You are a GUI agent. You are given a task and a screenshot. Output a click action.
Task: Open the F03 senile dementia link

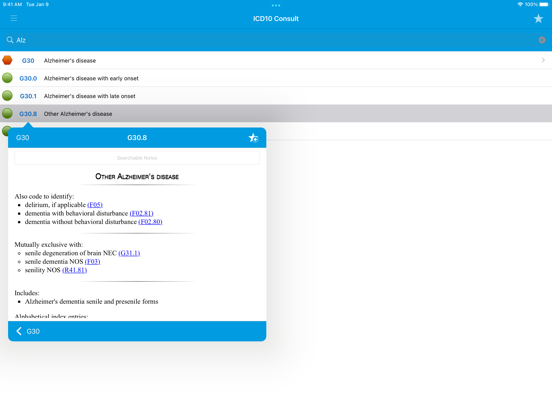click(x=93, y=262)
